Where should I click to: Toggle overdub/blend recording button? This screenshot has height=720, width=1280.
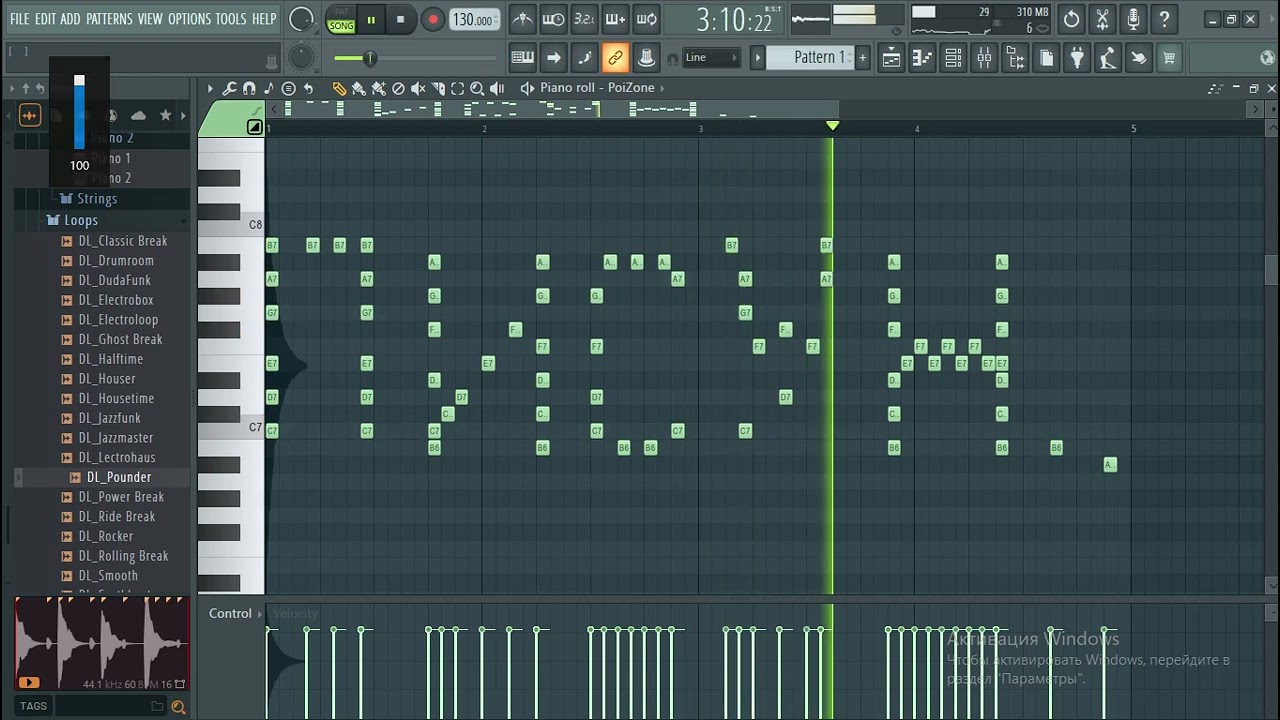(x=615, y=19)
